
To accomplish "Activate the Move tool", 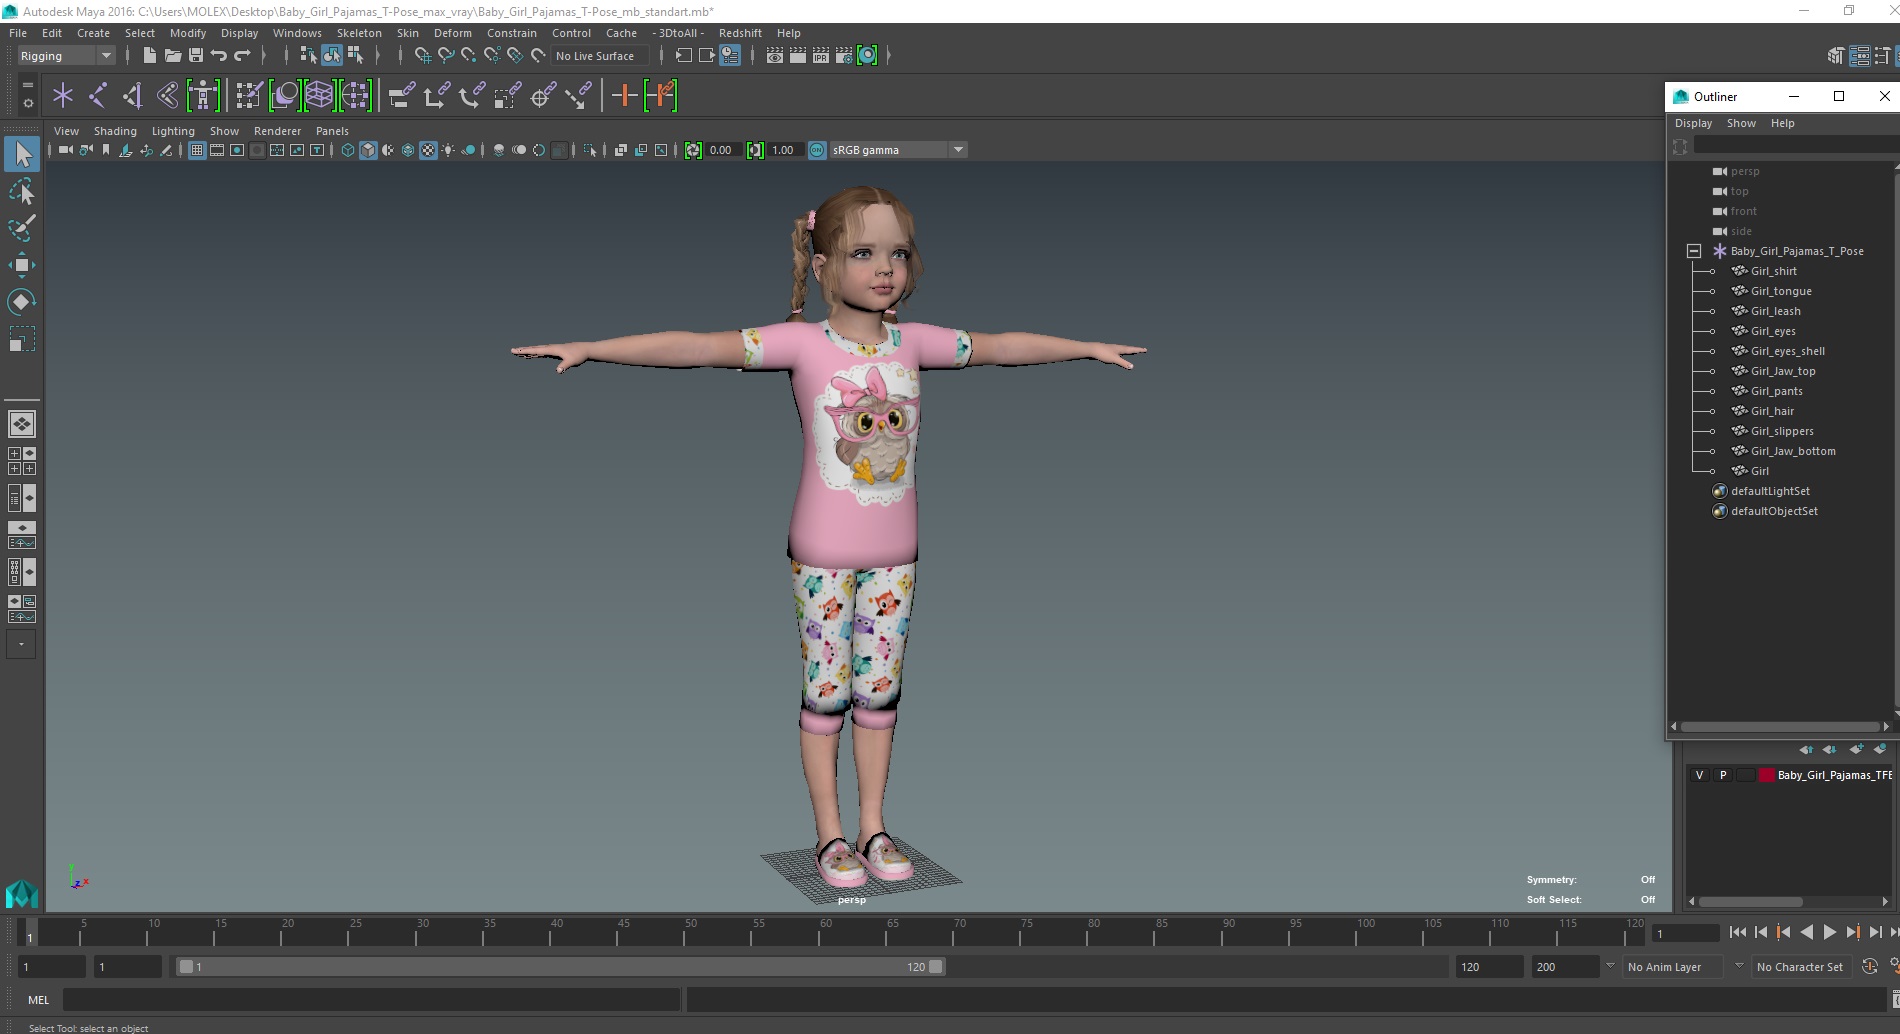I will (22, 265).
